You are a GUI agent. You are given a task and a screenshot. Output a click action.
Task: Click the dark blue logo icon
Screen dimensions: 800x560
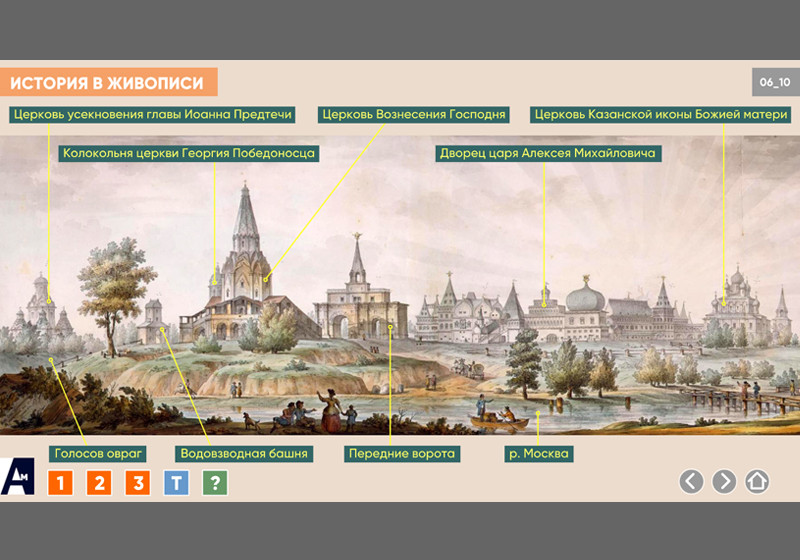click(18, 478)
